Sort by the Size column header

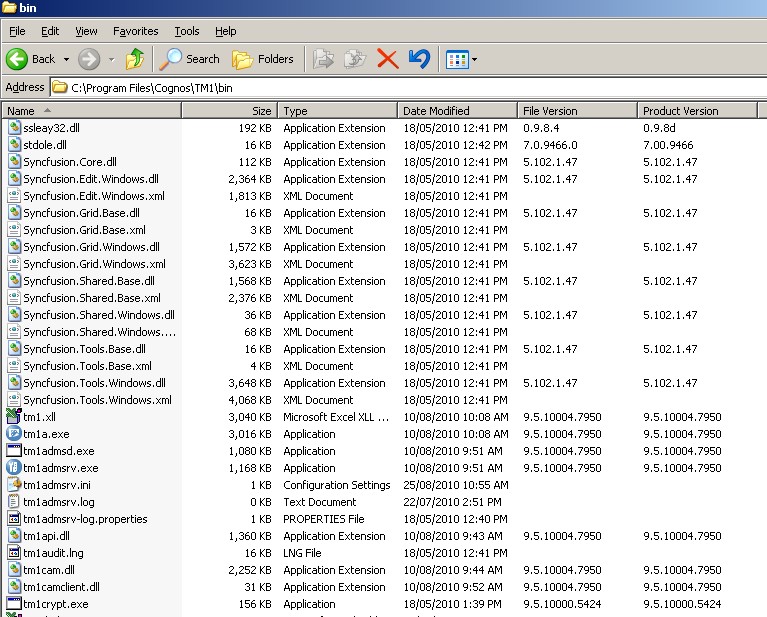click(229, 111)
